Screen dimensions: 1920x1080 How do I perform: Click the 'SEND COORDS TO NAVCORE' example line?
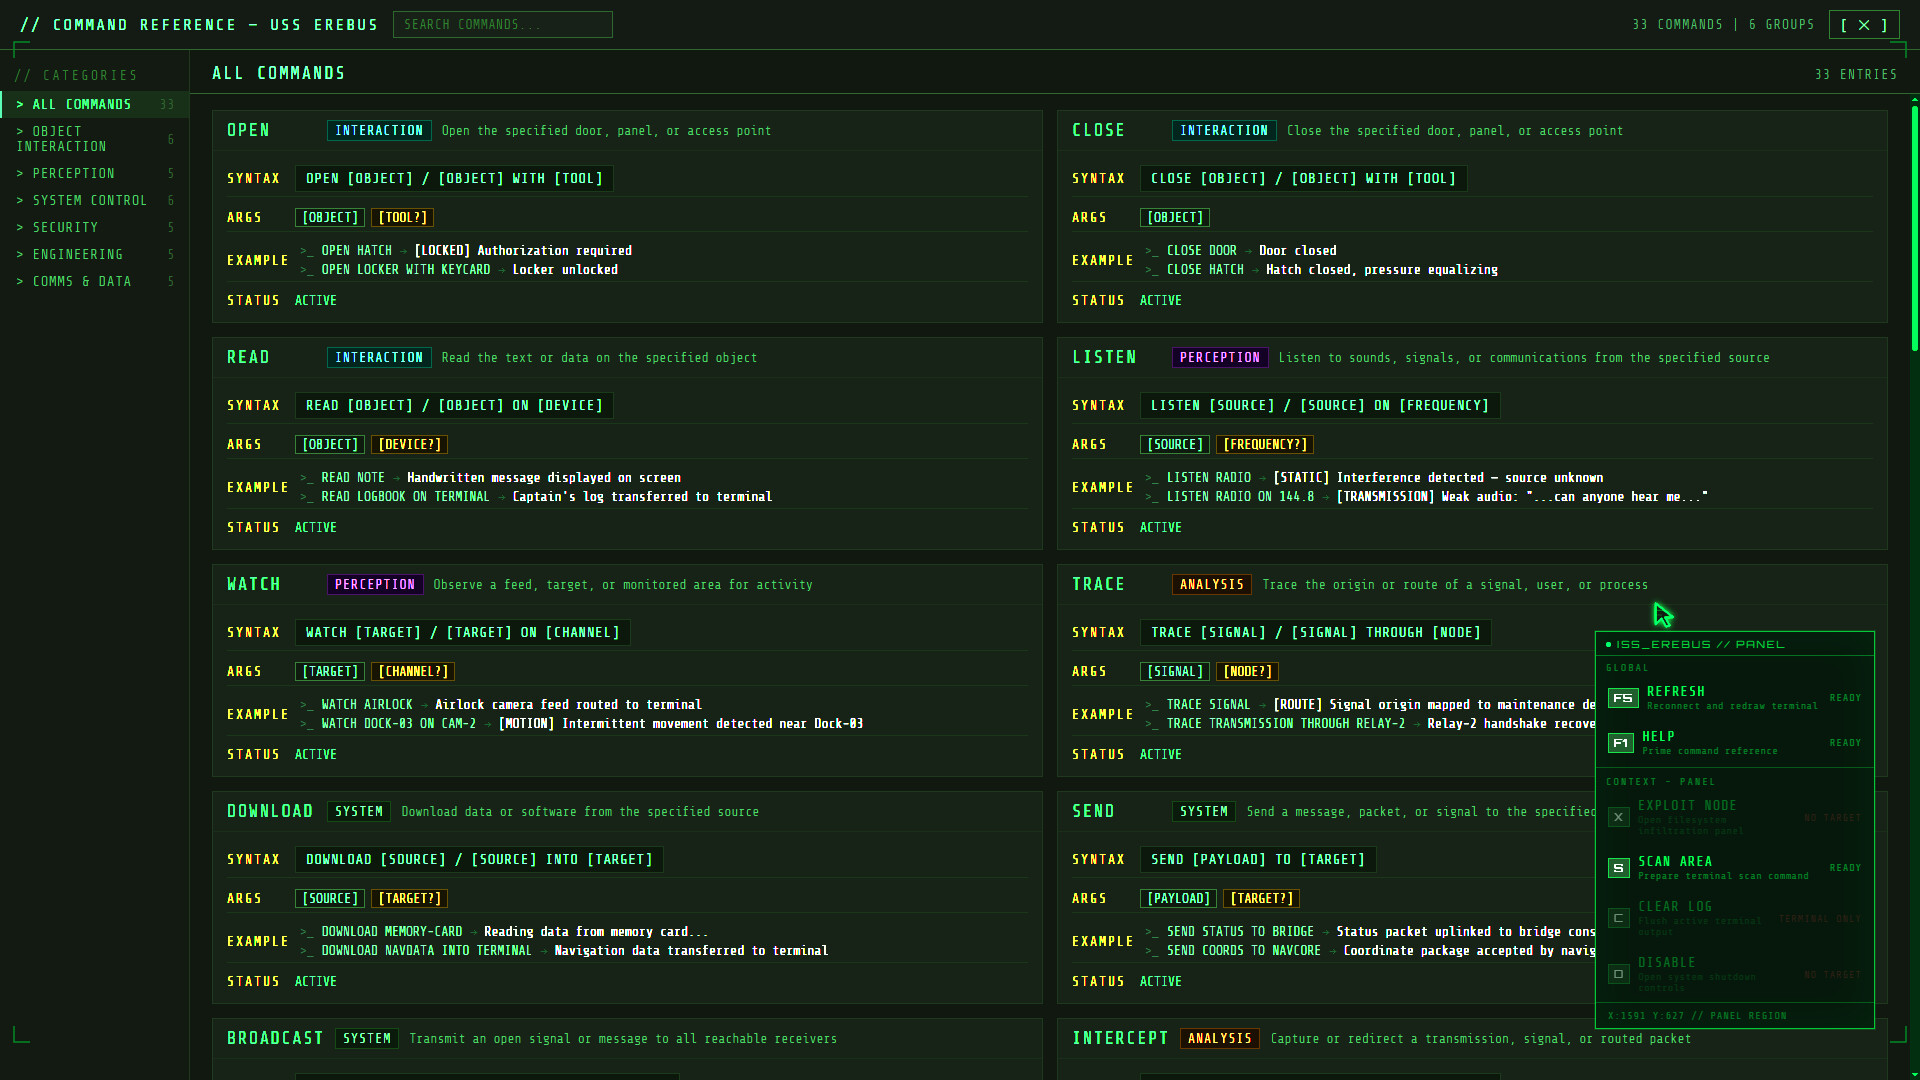(1370, 951)
